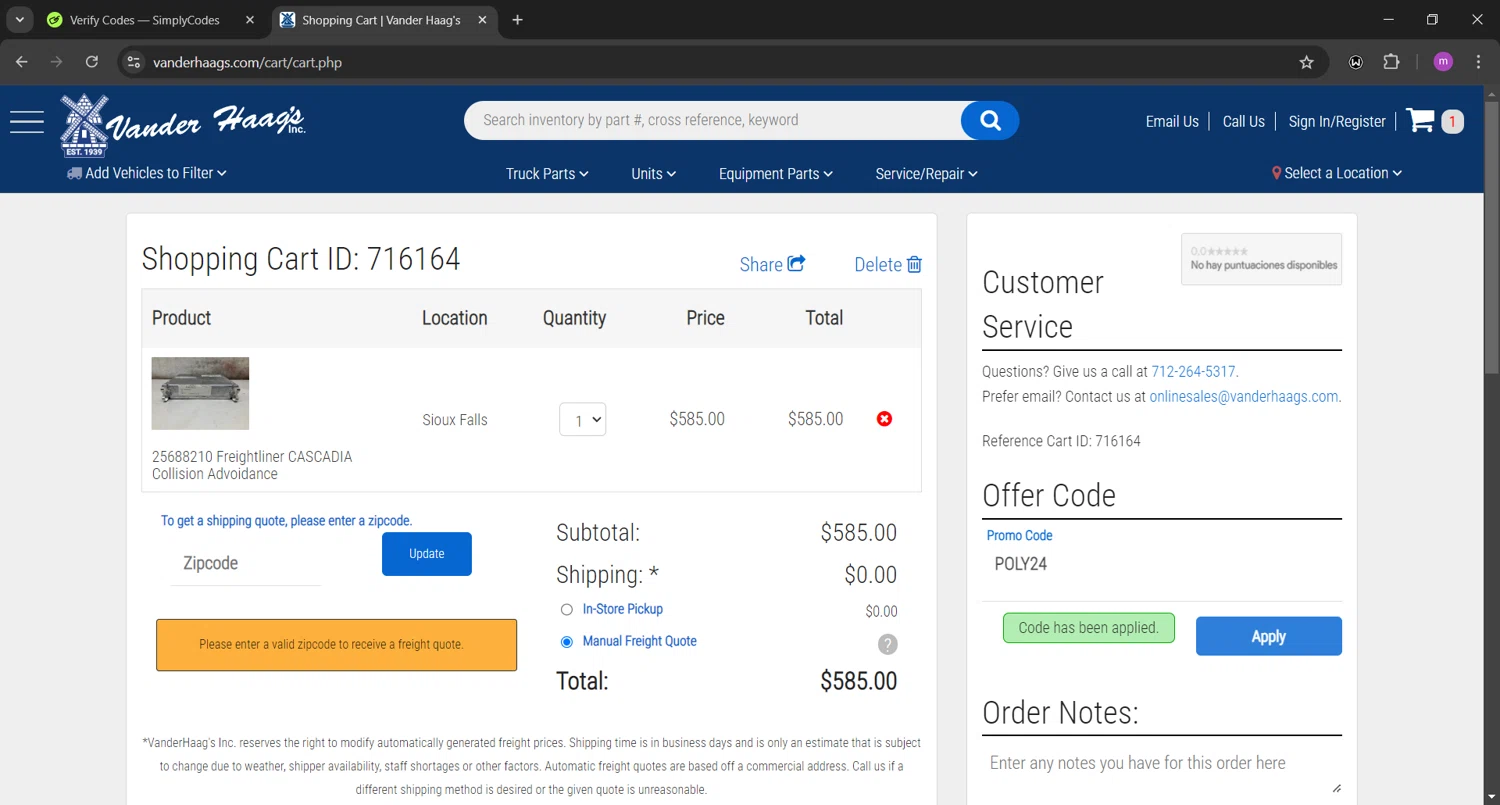Open the collision avoidance product thumbnail

200,393
